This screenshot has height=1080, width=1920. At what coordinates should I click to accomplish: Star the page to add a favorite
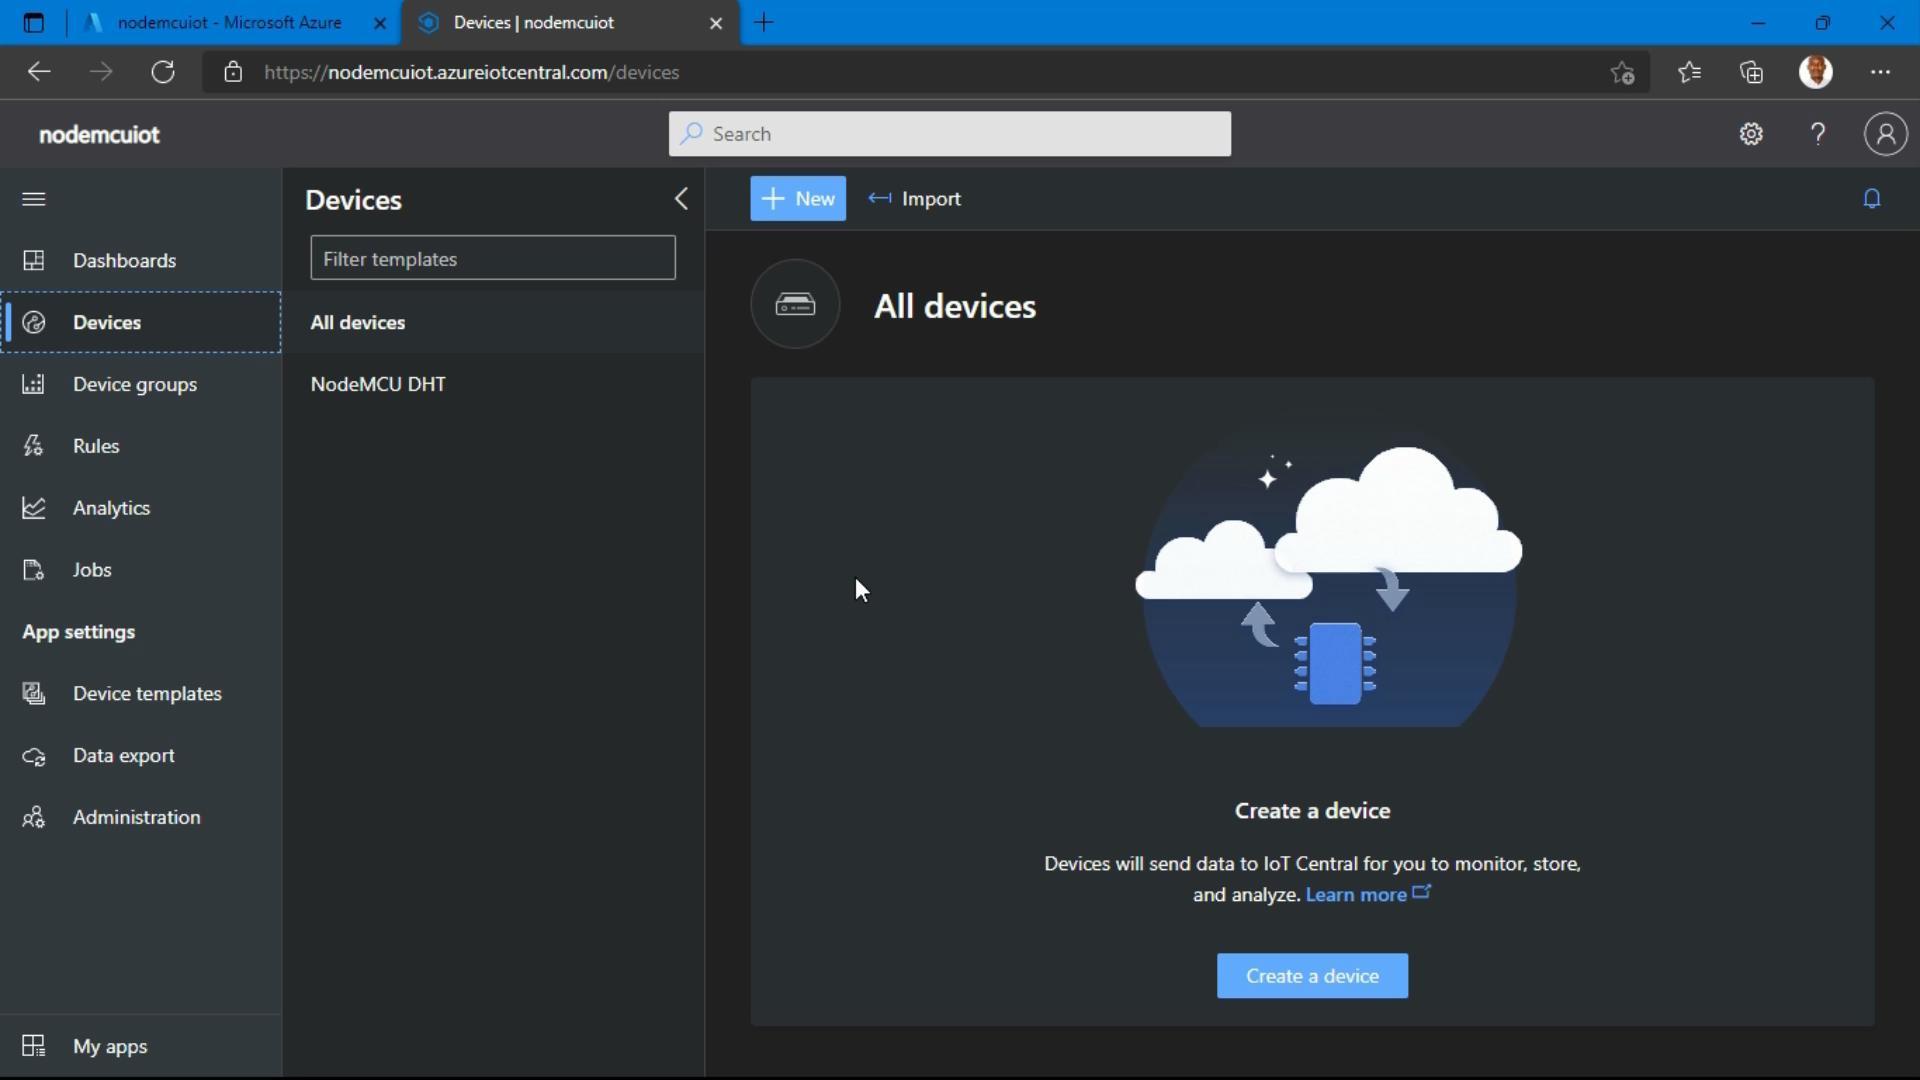1623,72
